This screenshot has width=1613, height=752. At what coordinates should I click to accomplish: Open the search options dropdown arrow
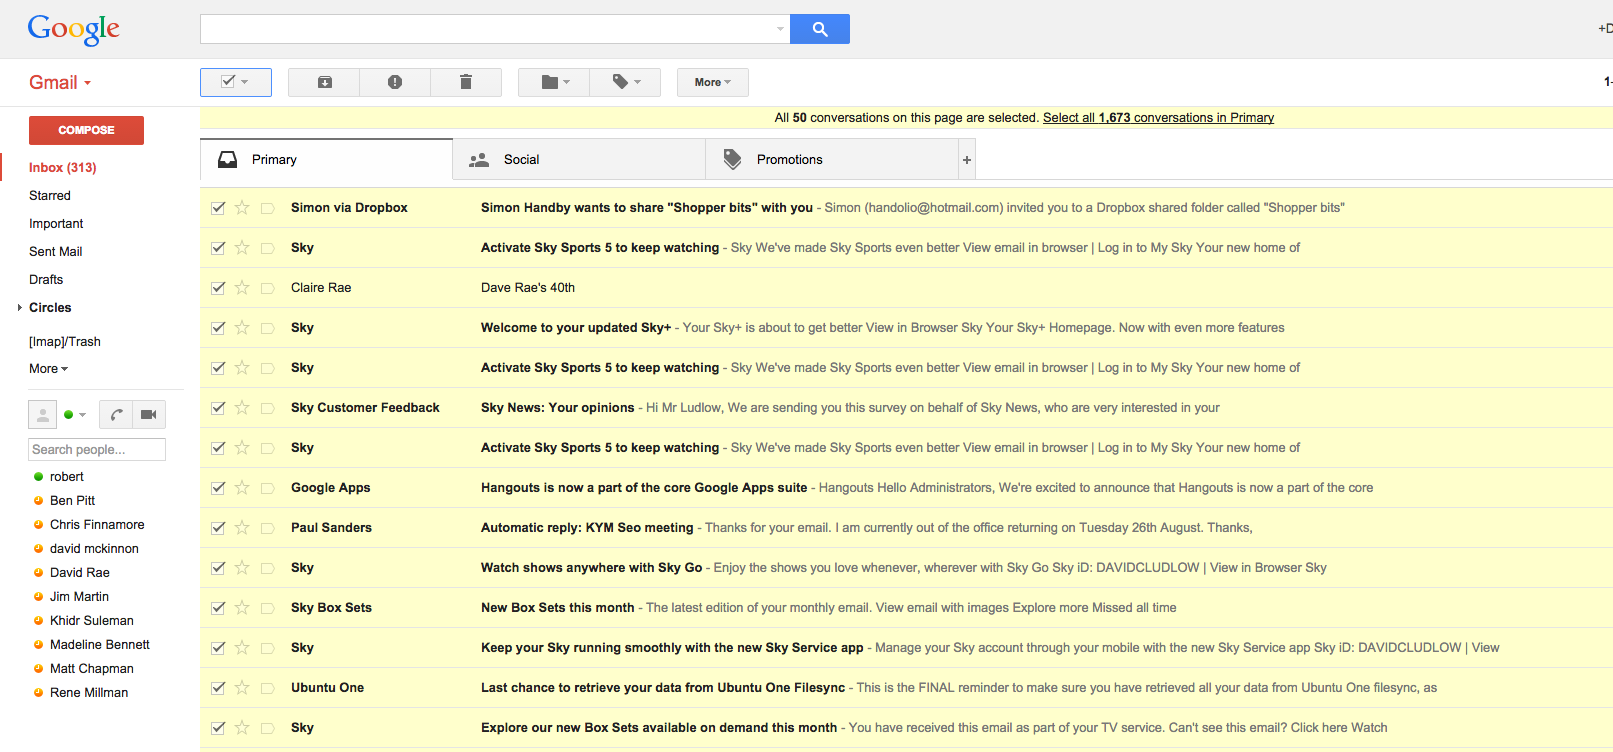click(x=780, y=29)
